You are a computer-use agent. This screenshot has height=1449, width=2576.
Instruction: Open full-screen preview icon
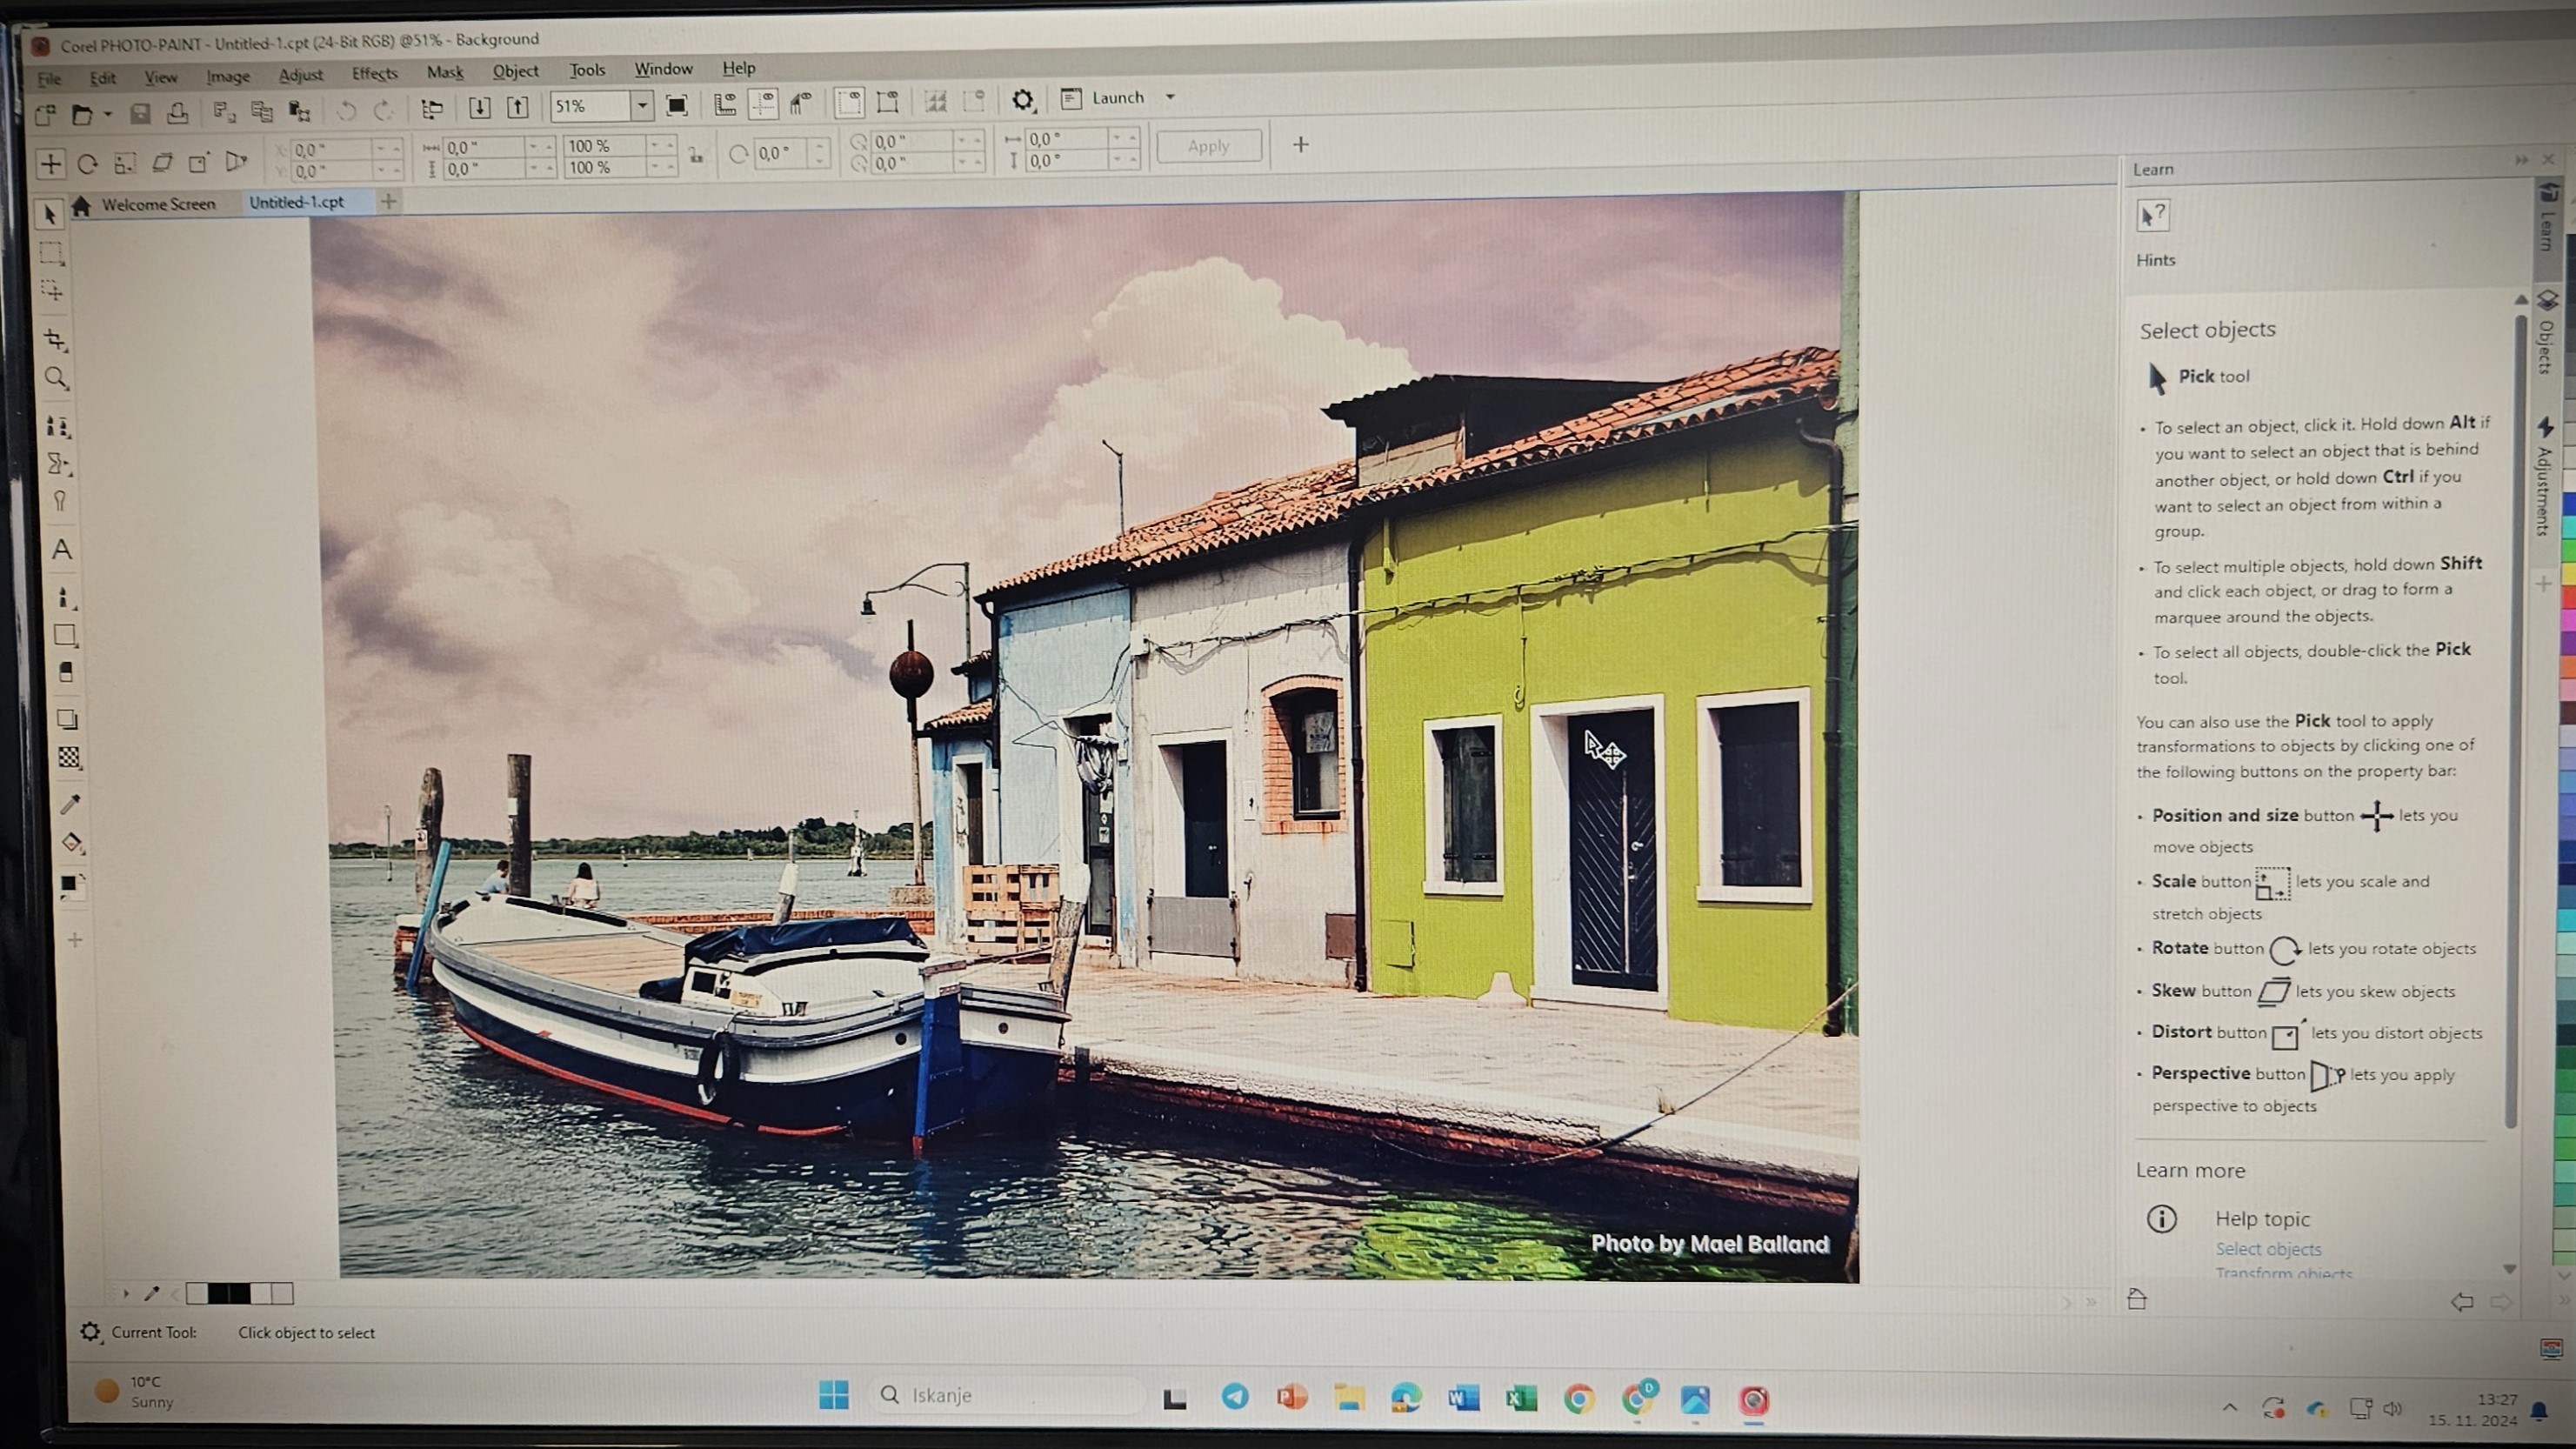point(677,105)
